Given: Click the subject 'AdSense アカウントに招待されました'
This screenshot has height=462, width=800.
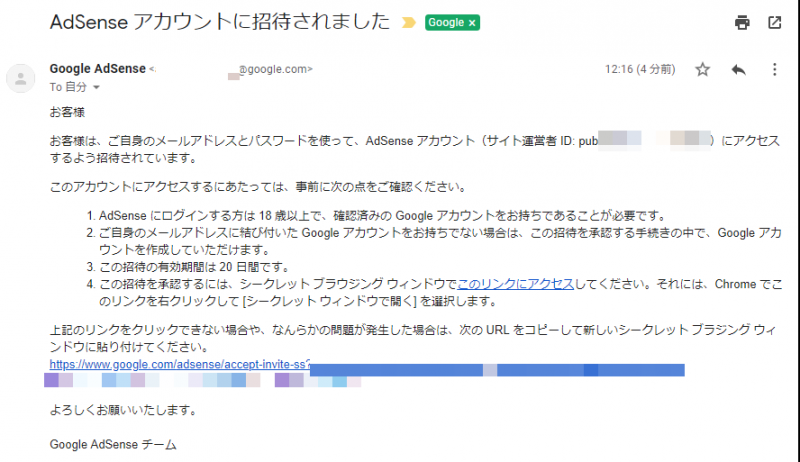Looking at the screenshot, I should pos(220,22).
